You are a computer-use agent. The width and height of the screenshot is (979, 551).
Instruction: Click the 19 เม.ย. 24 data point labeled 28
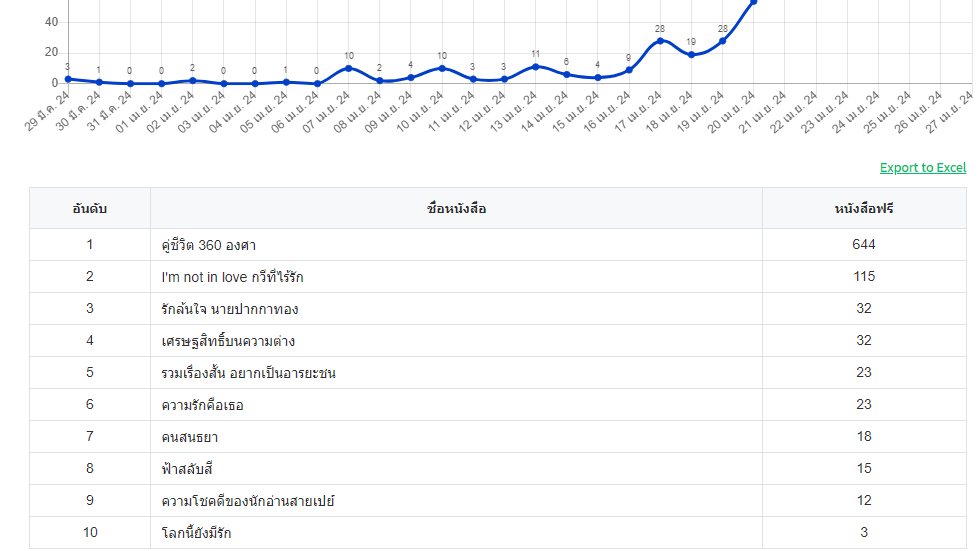(722, 41)
